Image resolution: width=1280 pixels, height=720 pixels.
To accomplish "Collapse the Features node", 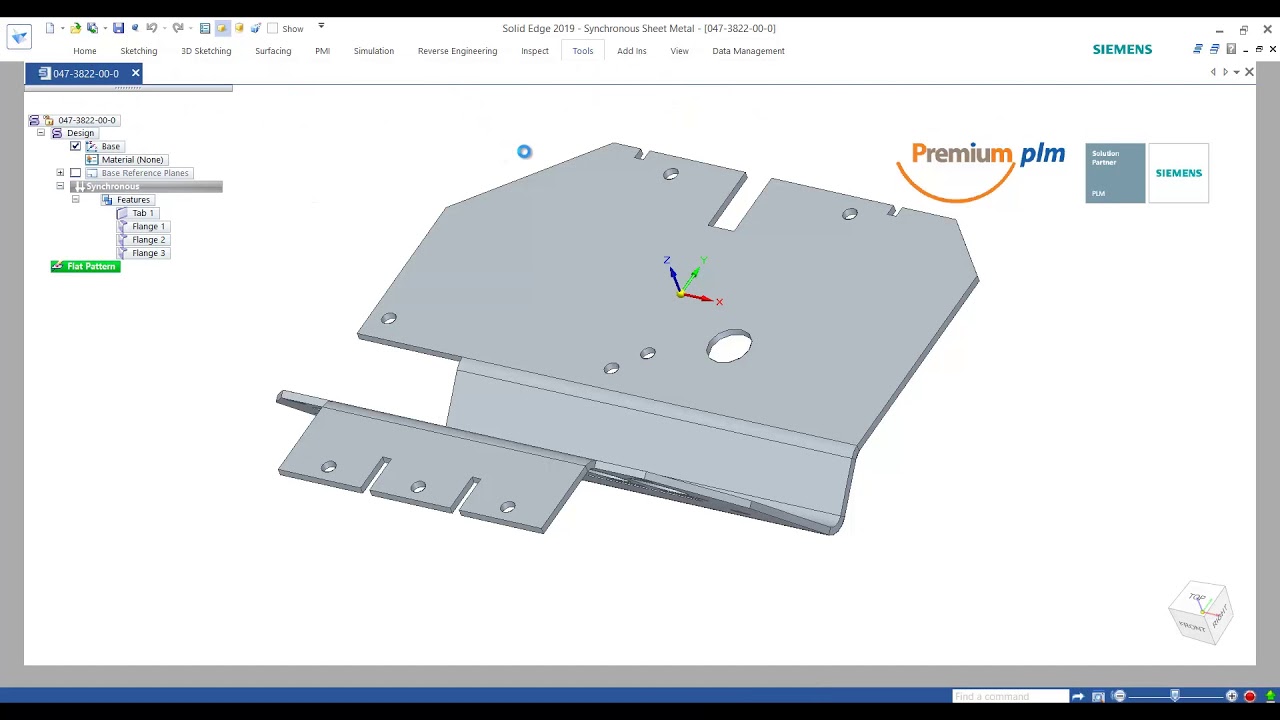I will click(x=75, y=200).
